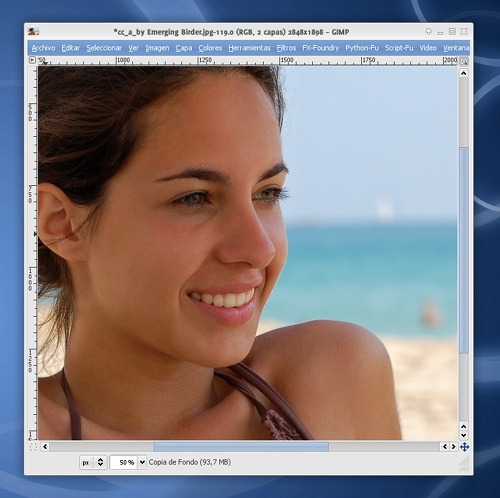The image size is (500, 498).
Task: Click the horizontal scrollbar thumb
Action: (241, 447)
